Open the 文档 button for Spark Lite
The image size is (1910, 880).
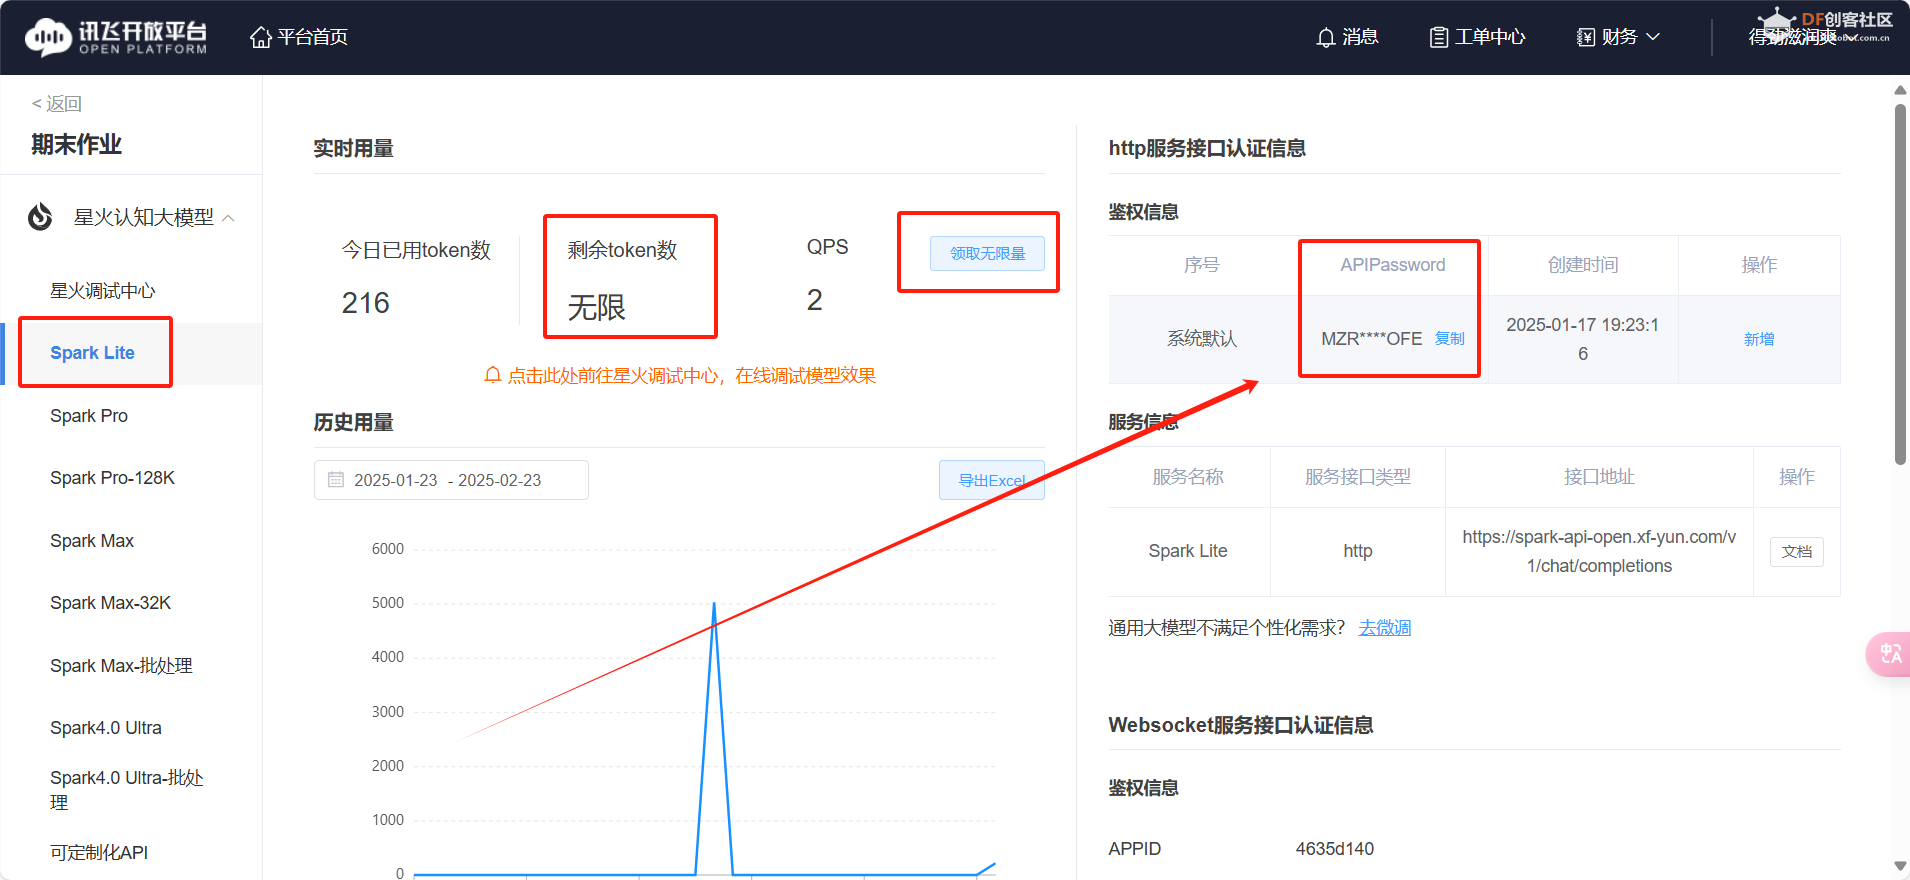(1797, 552)
